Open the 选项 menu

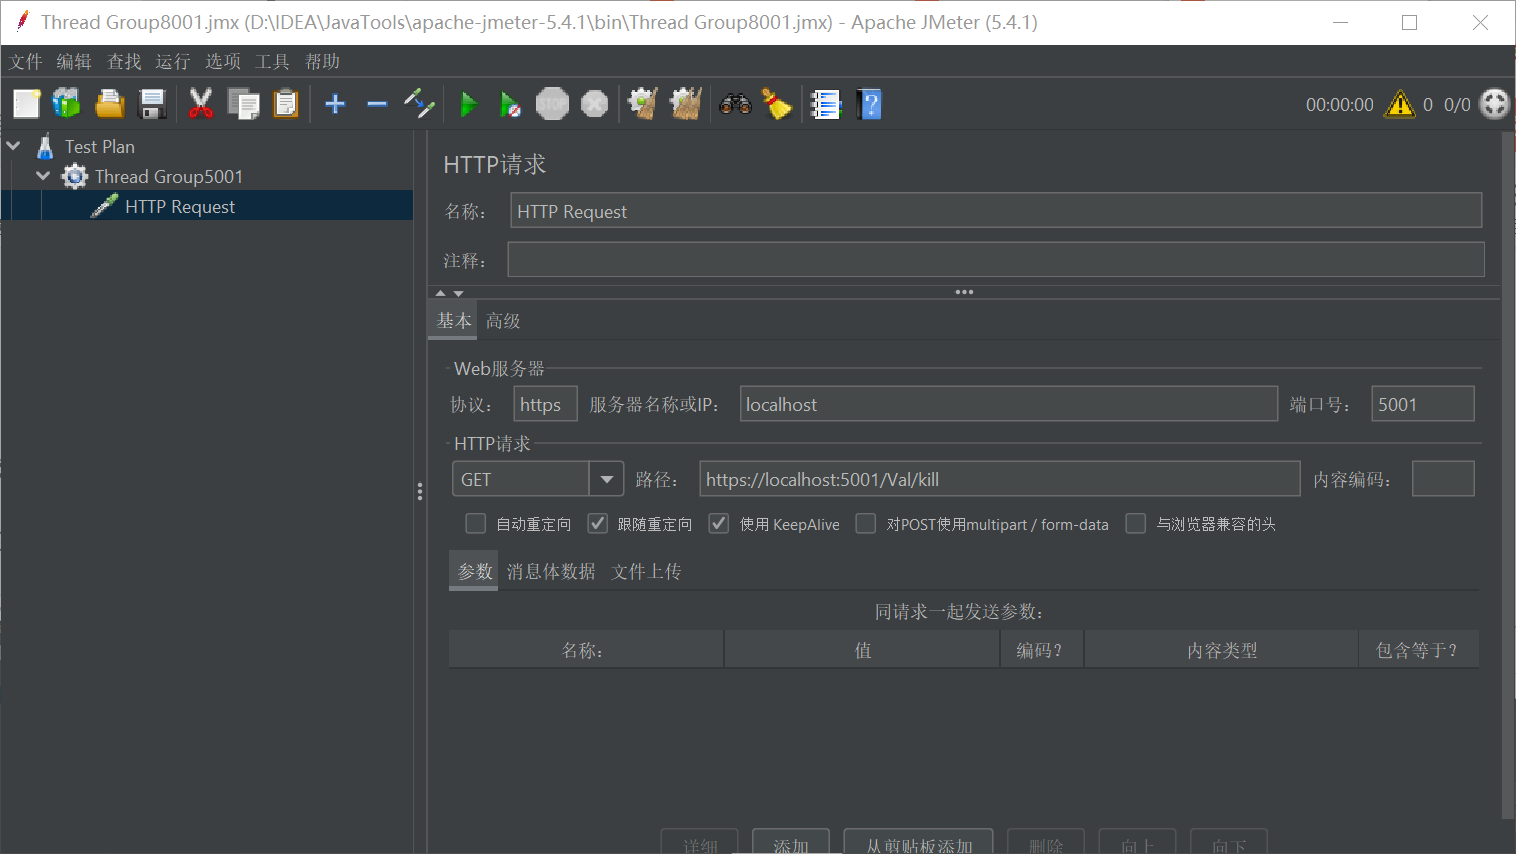[223, 62]
